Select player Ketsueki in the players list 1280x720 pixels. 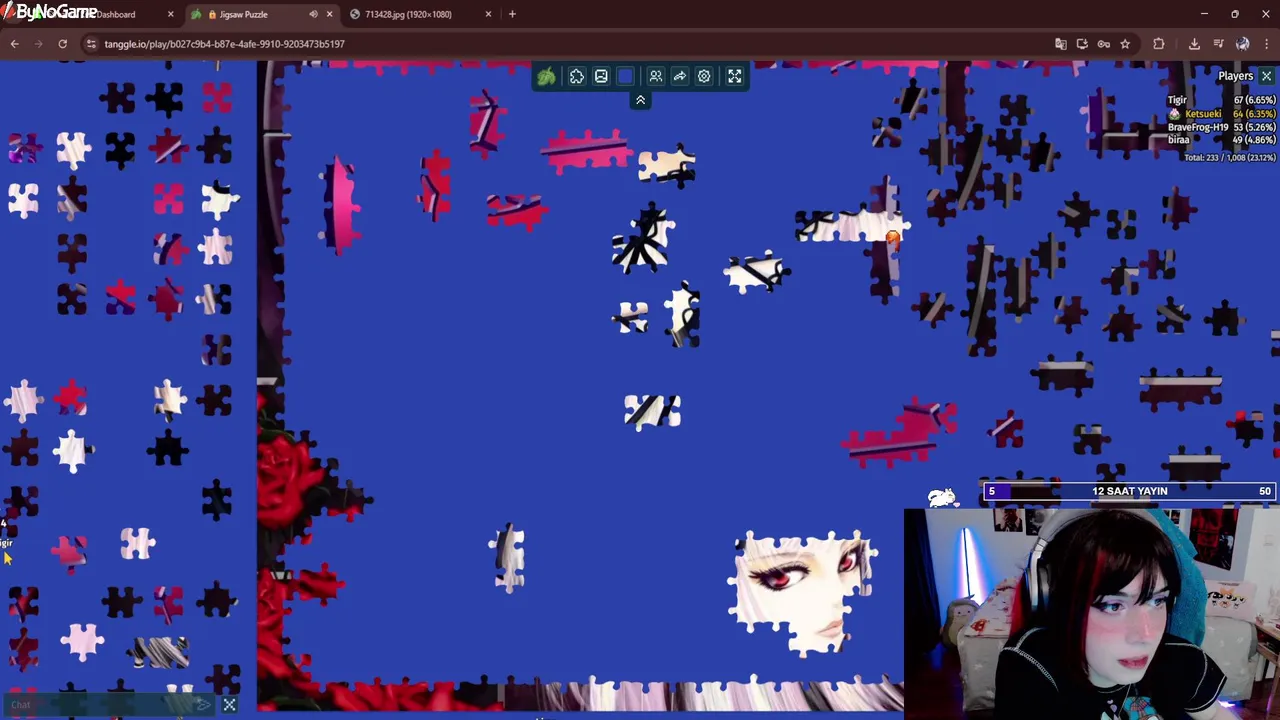(1203, 114)
